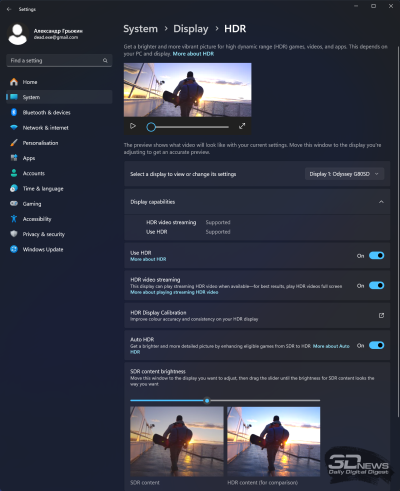Expand preview video to full screen
Viewport: 400px width, 491px height.
pyautogui.click(x=242, y=126)
